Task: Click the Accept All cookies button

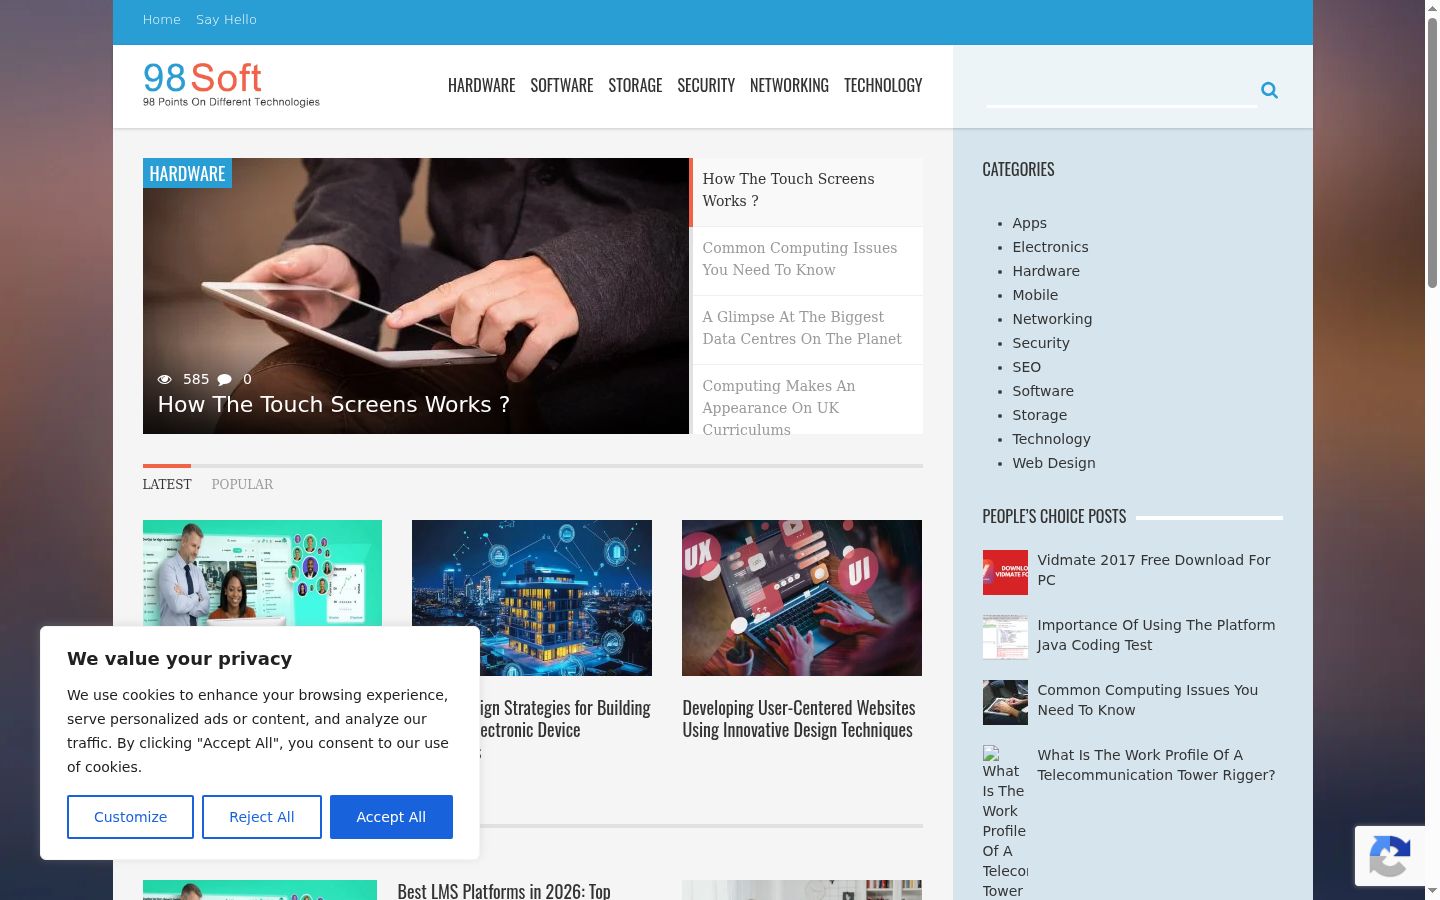Action: [x=391, y=817]
